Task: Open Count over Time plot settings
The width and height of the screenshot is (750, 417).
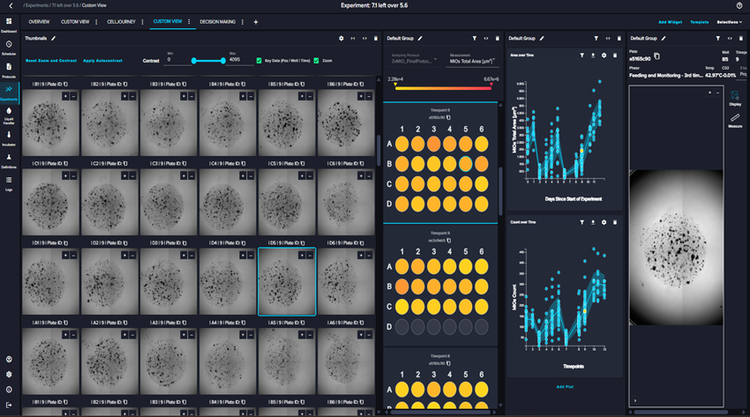Action: 604,222
